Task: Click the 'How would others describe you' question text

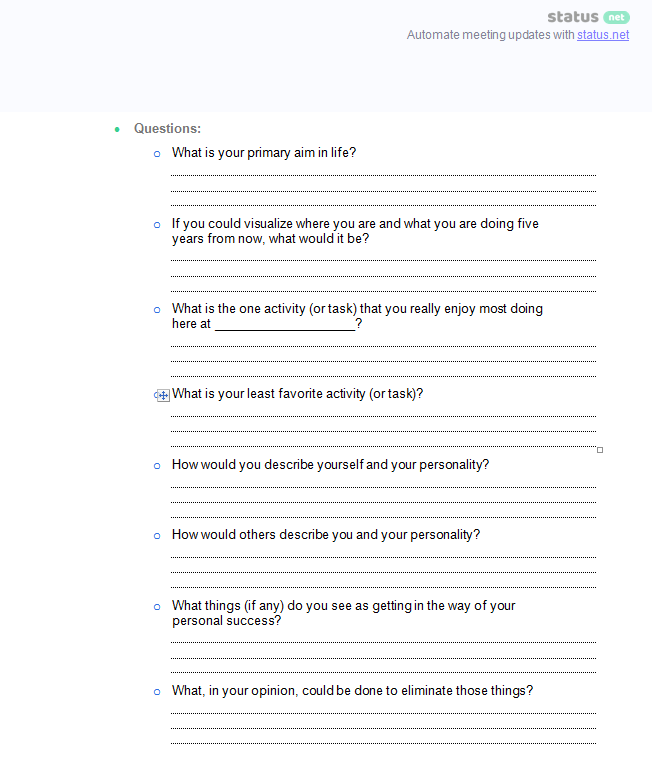Action: pyautogui.click(x=325, y=535)
